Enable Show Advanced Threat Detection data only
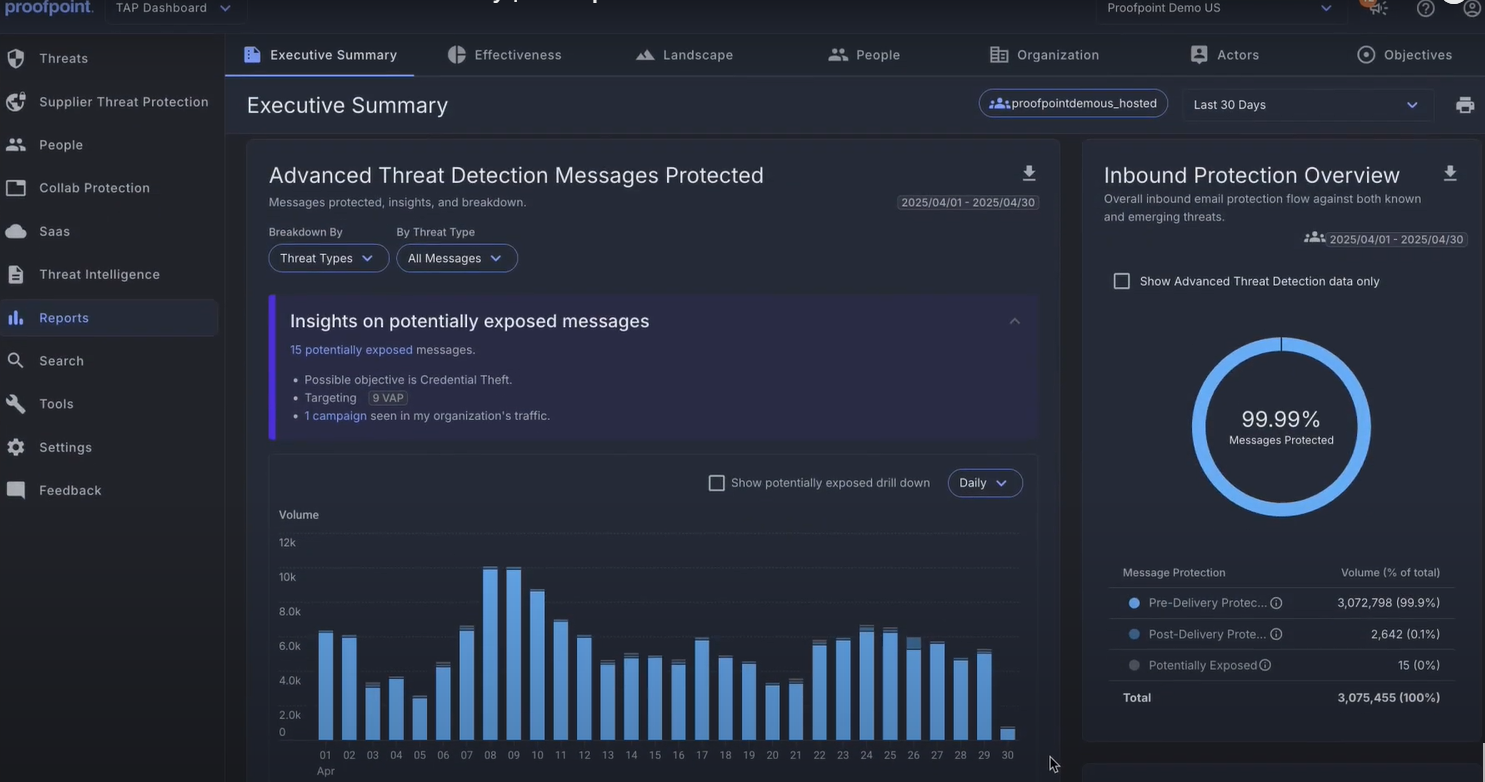This screenshot has height=782, width=1485. tap(1121, 280)
